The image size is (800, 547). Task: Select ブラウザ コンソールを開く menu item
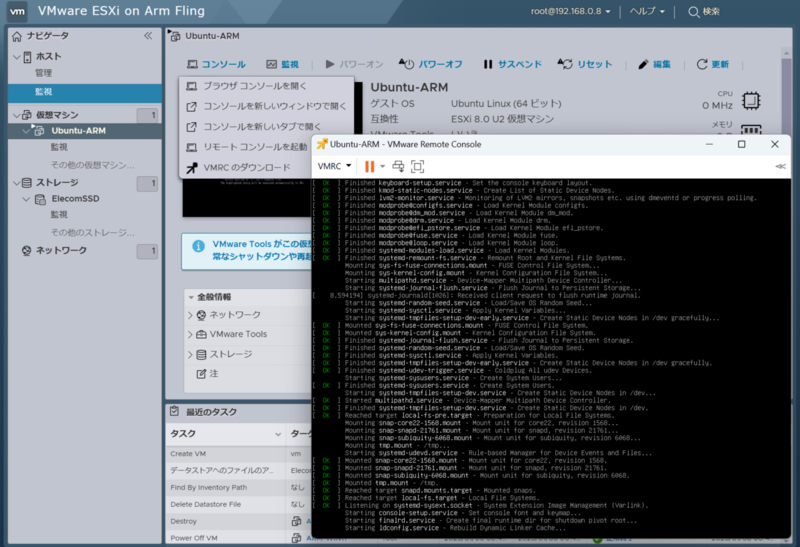(x=266, y=86)
